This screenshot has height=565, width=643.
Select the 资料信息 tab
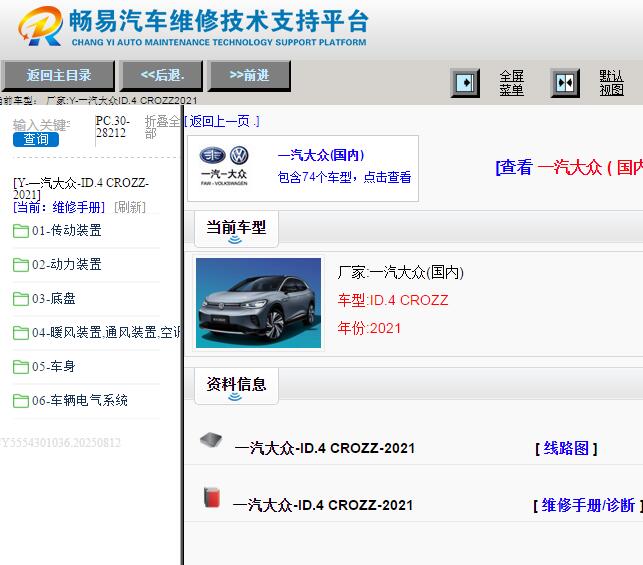tap(236, 385)
